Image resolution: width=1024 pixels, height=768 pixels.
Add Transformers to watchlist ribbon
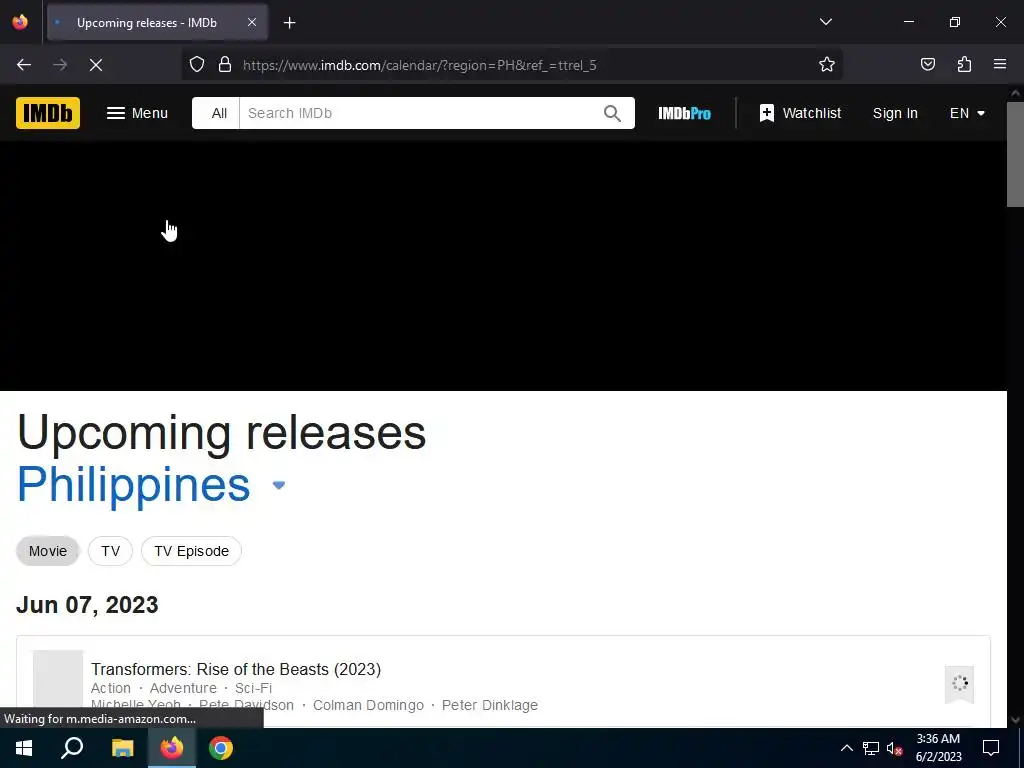click(959, 684)
